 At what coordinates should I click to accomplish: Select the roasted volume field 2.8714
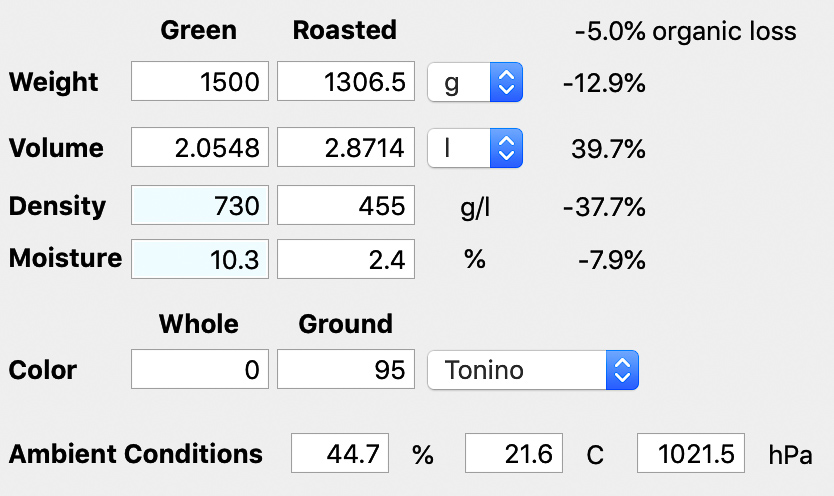pos(346,147)
